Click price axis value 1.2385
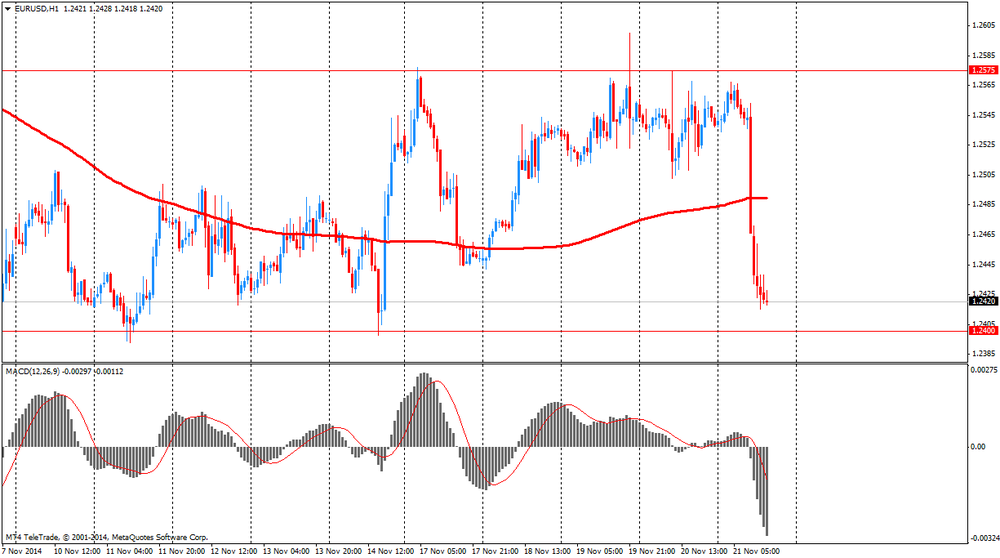Screen dimensions: 1000x558 [983, 353]
